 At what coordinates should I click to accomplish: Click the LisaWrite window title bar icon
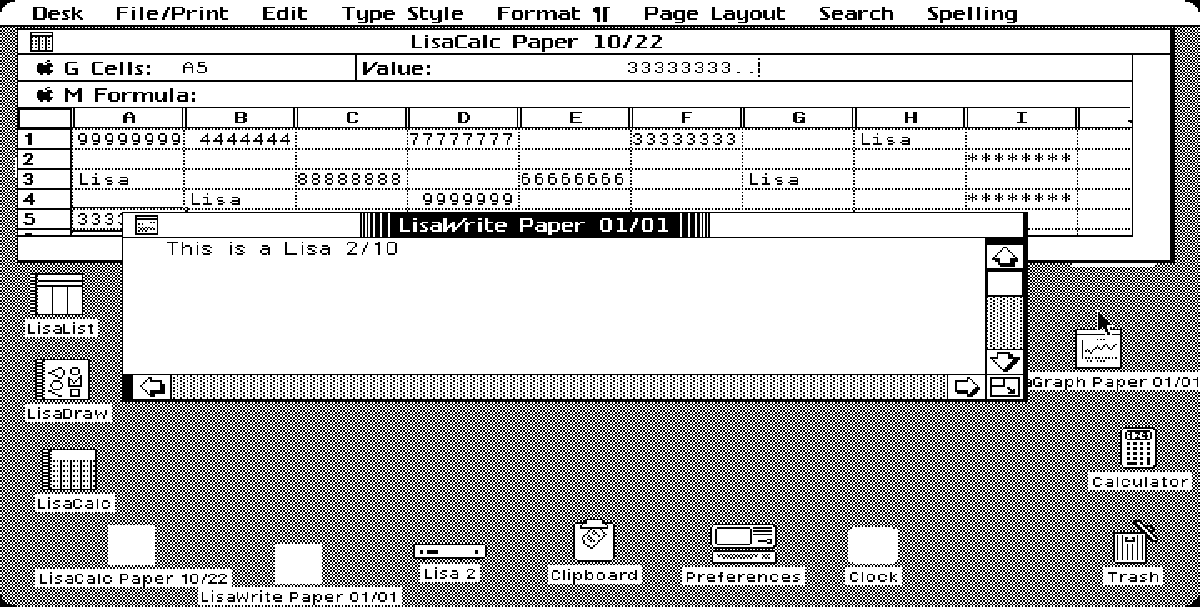pyautogui.click(x=146, y=225)
